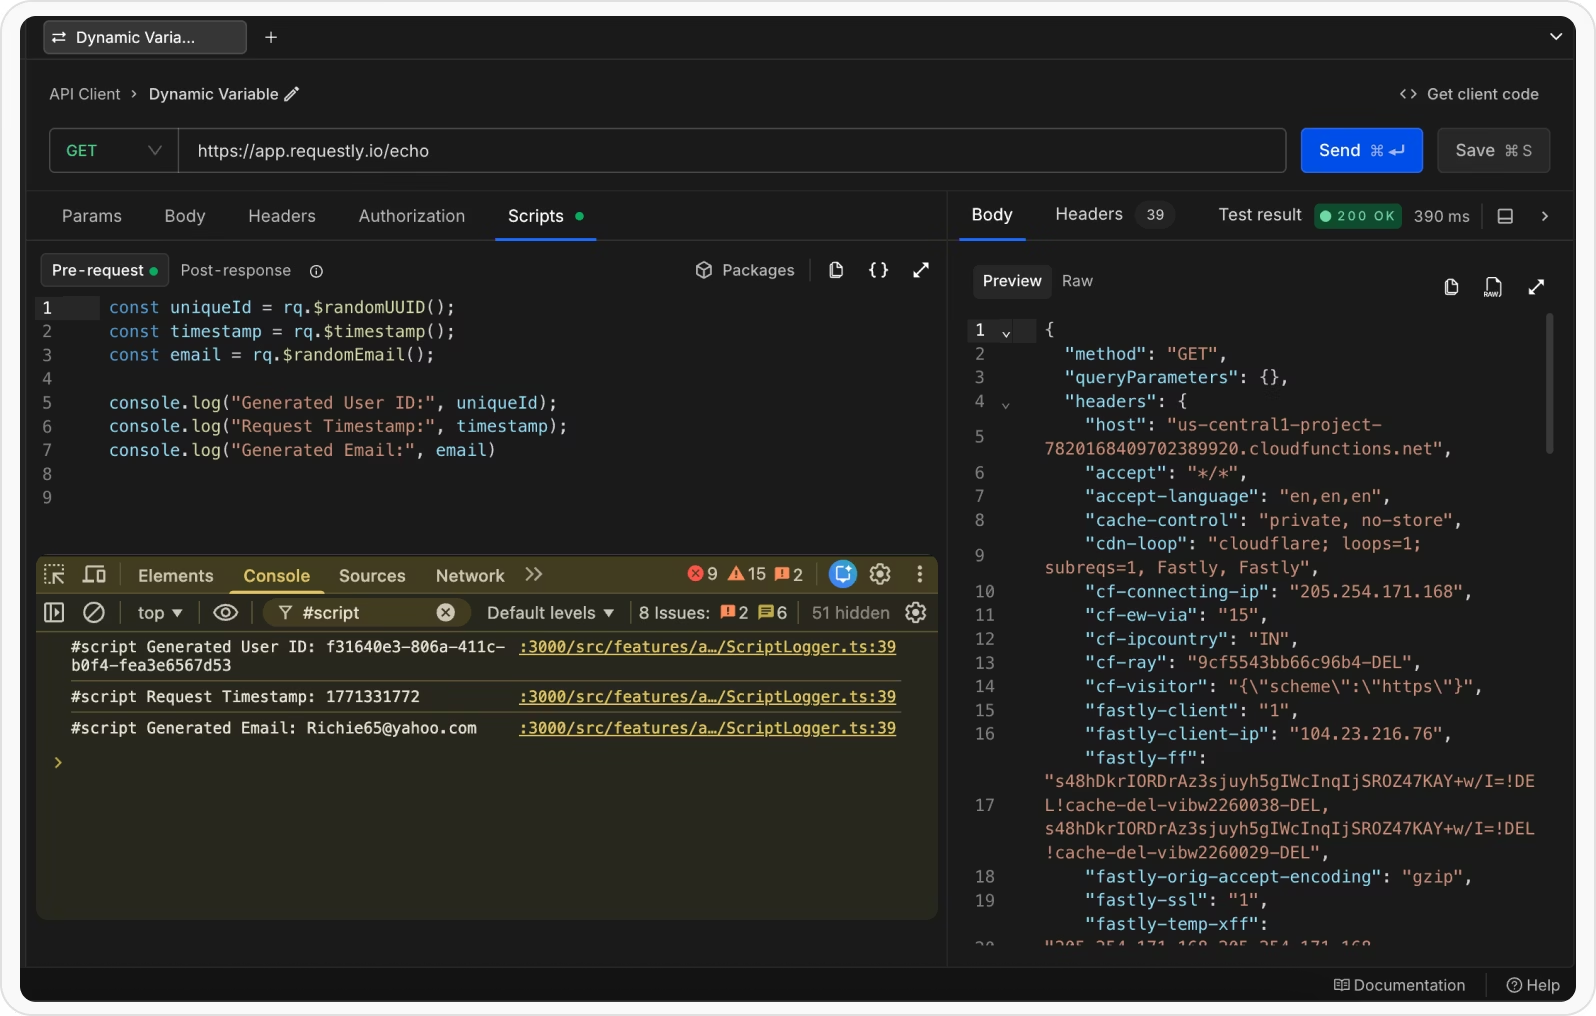Click the response body vertical scrollbar
Viewport: 1596px width, 1016px height.
pos(1549,385)
